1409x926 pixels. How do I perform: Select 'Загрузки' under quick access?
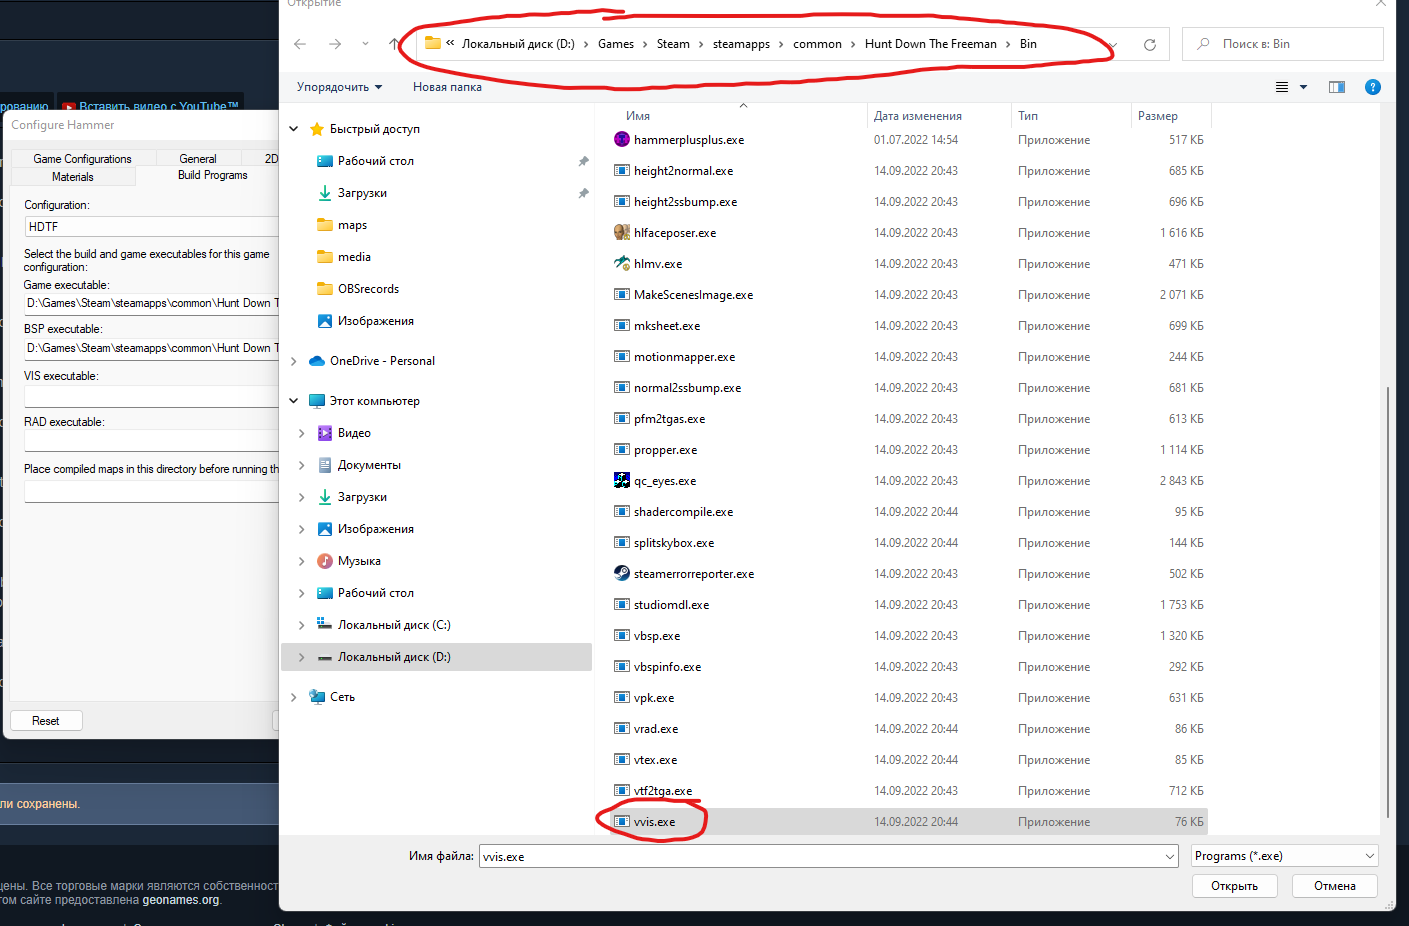pos(362,193)
